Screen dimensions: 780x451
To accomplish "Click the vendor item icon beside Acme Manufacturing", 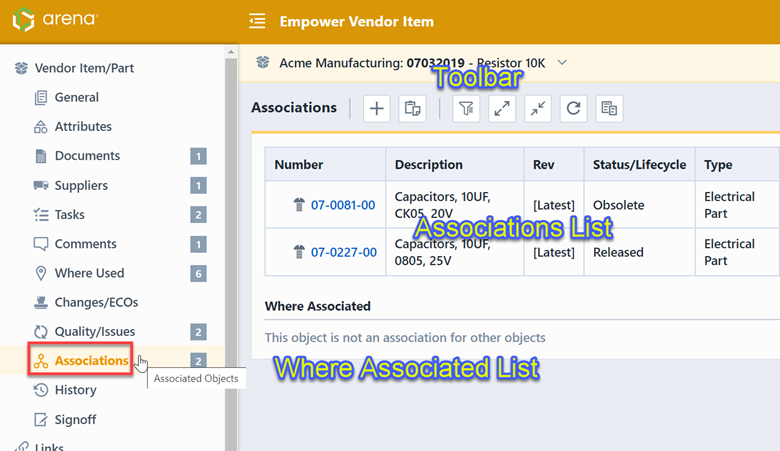I will [263, 62].
